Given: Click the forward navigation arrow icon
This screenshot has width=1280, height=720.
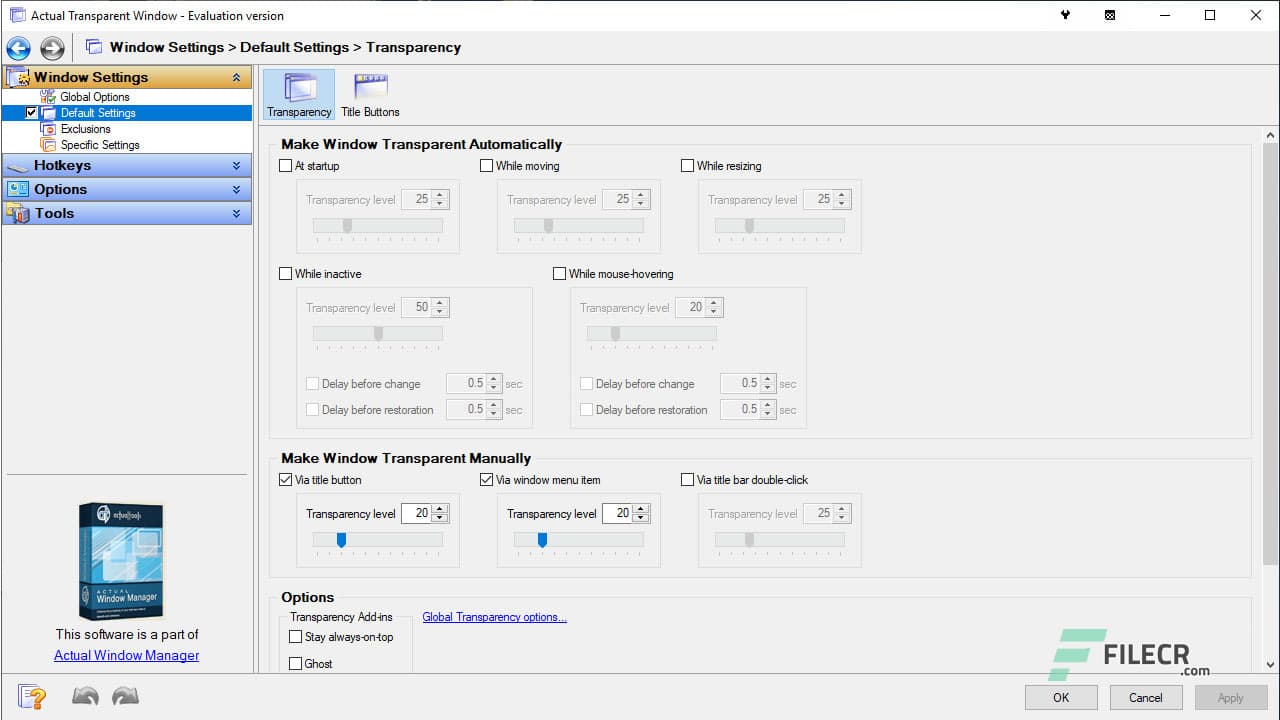Looking at the screenshot, I should 52,47.
